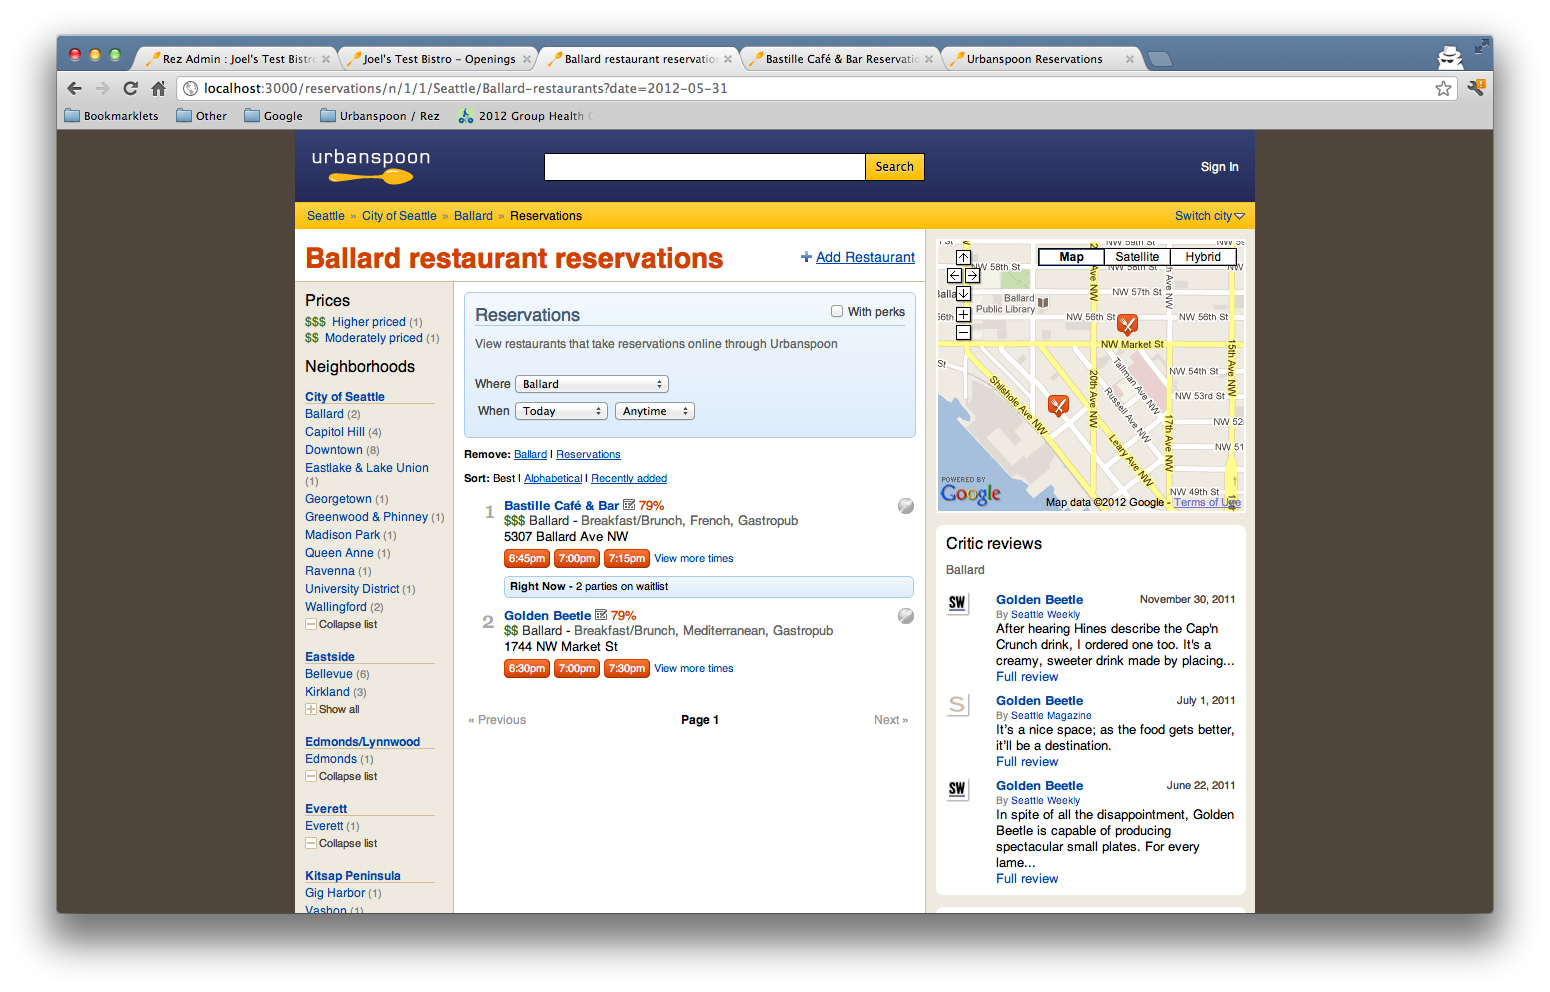This screenshot has height=992, width=1550.
Task: Open the Capitol Hill neighborhood link
Action: (335, 432)
